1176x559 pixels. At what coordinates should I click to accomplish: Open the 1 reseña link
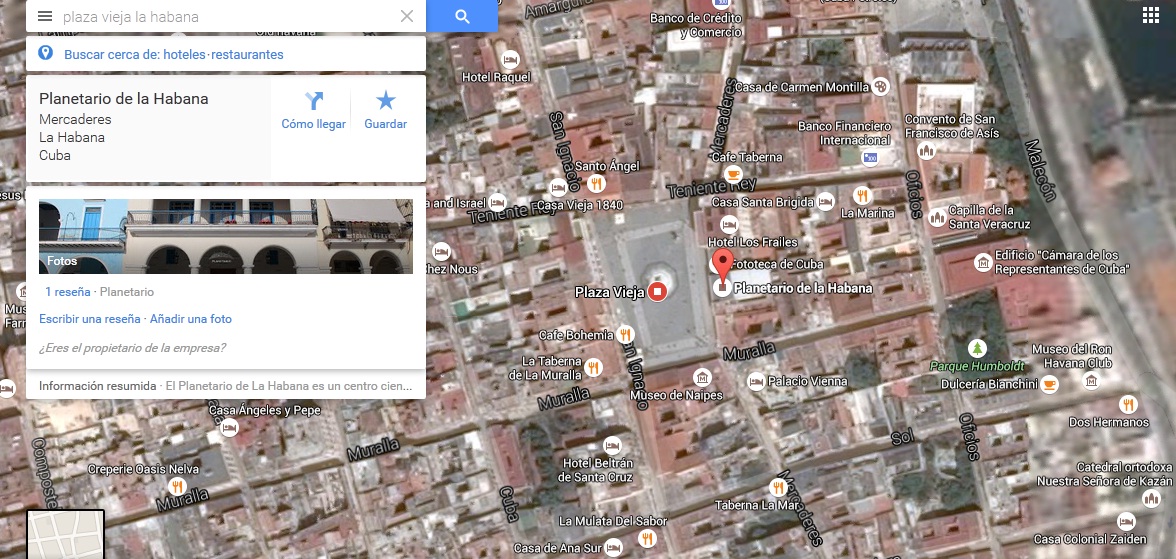pos(68,292)
